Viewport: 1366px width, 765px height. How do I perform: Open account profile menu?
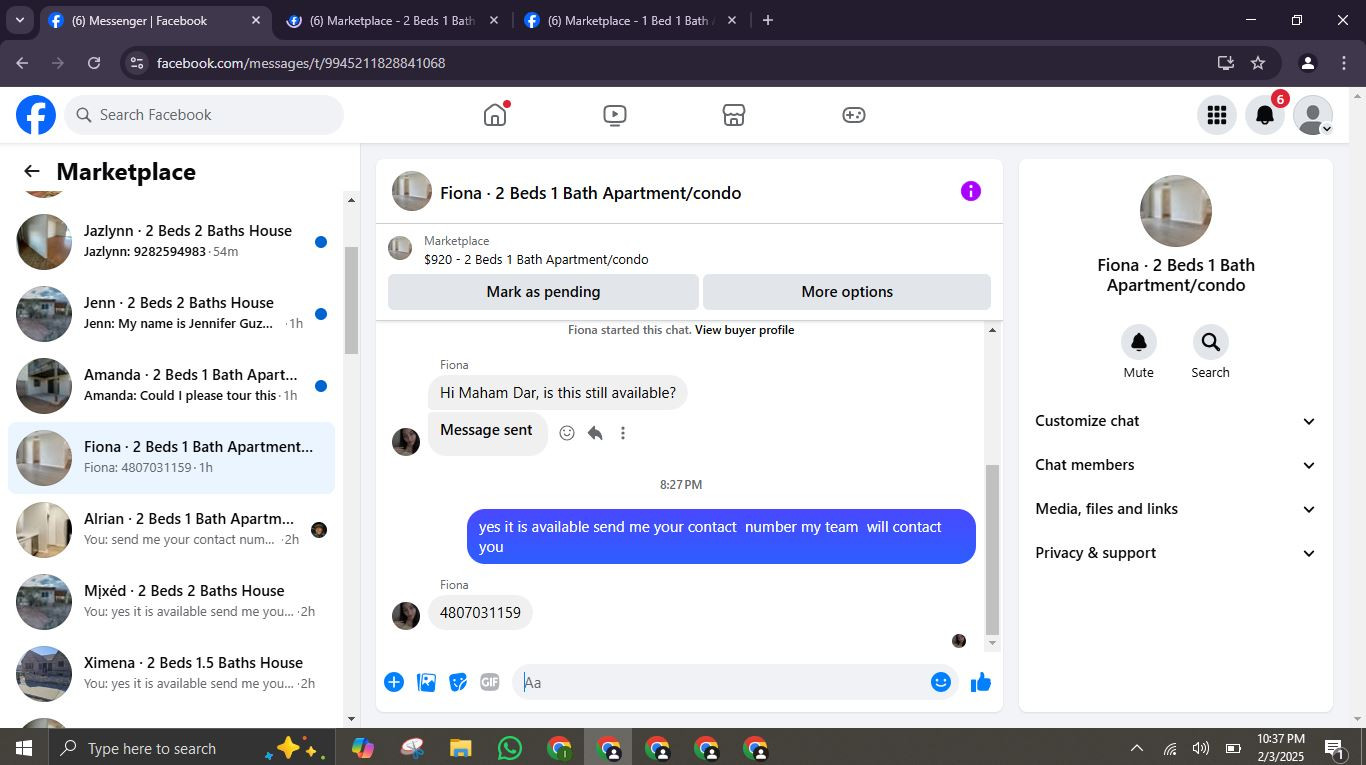pos(1313,115)
